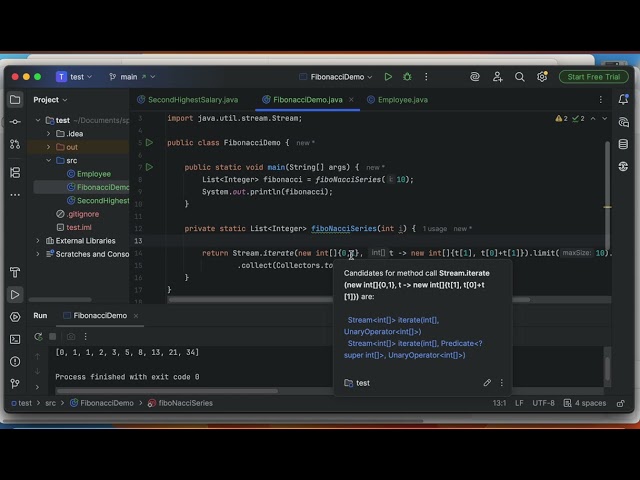This screenshot has height=480, width=640.
Task: Open Search Everywhere magnifier
Action: coord(520,77)
